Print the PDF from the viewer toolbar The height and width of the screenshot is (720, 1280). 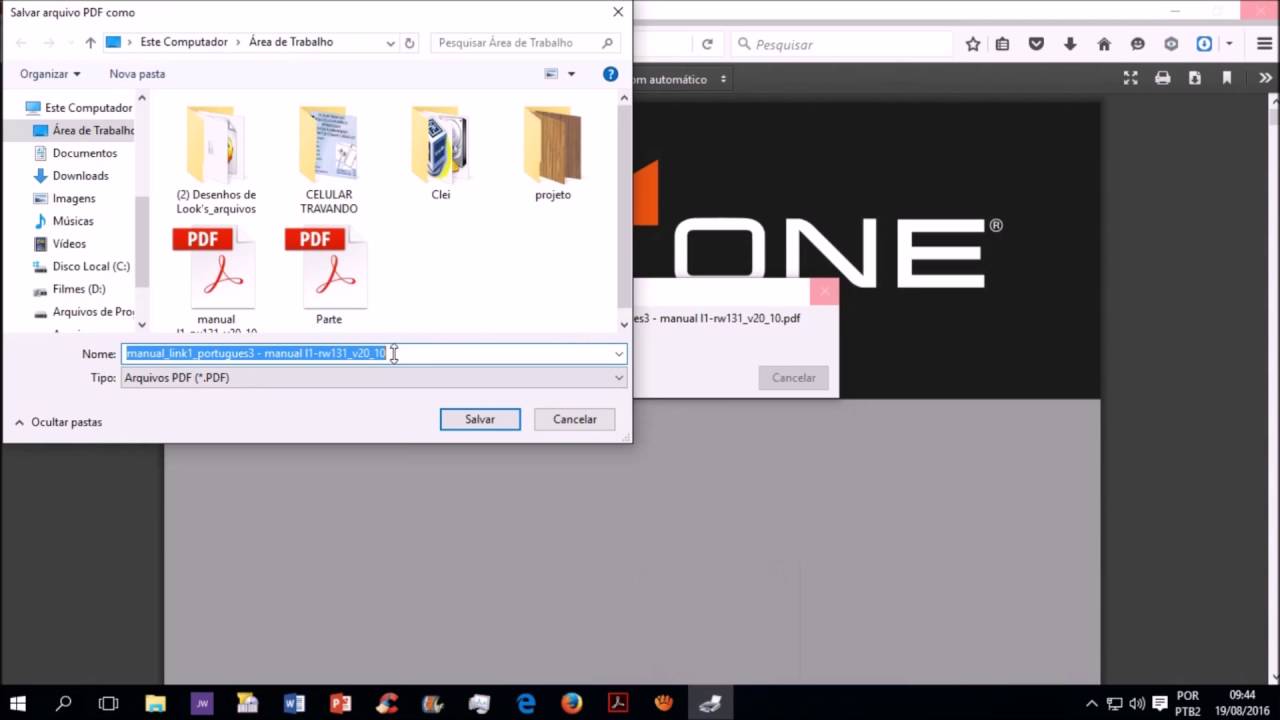click(1163, 78)
